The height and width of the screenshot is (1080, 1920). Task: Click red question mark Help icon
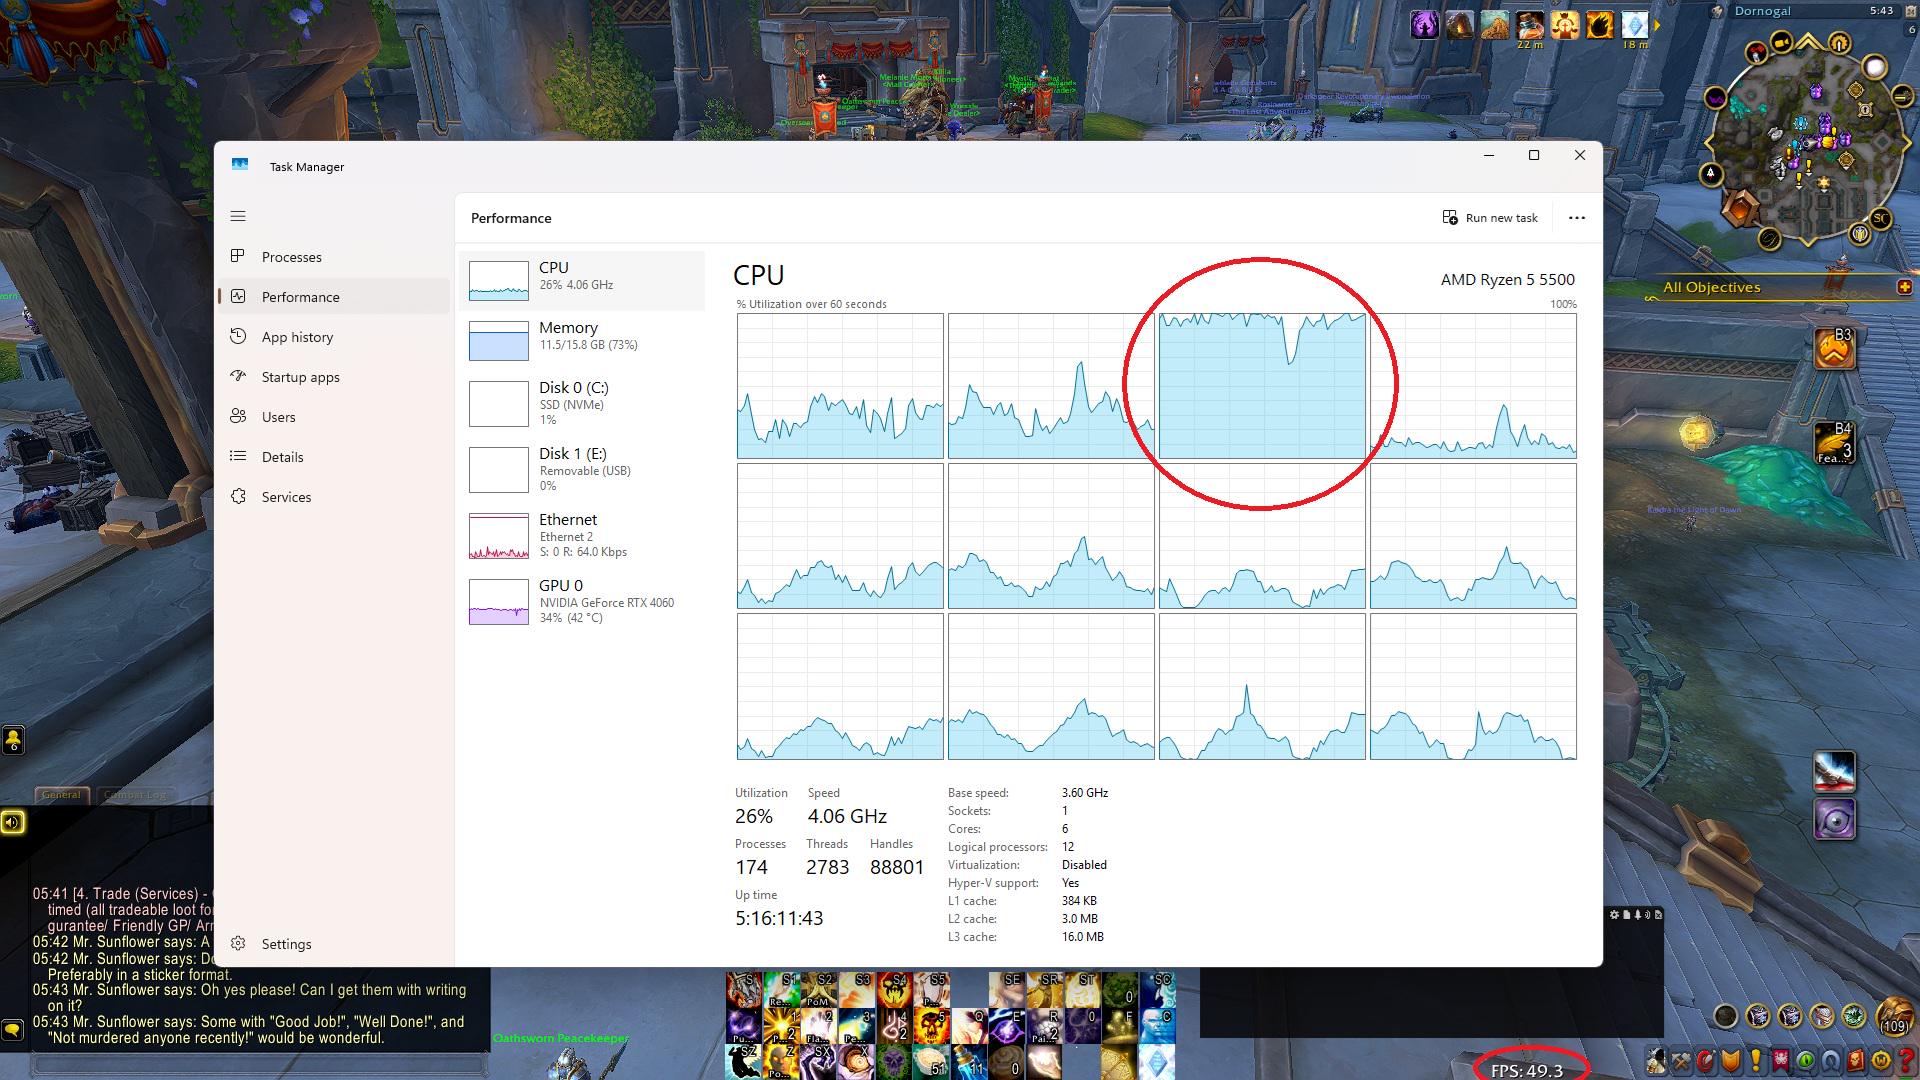(x=1906, y=1060)
